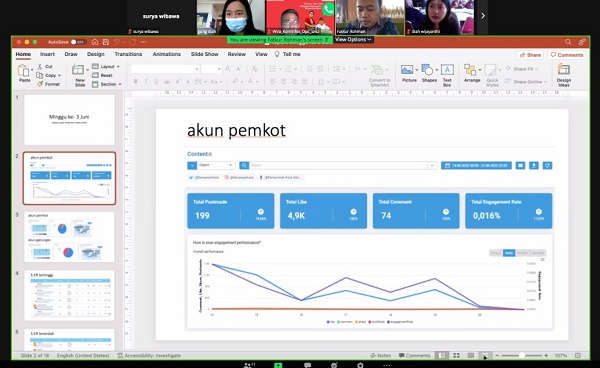The height and width of the screenshot is (368, 600).
Task: Toggle Italic formatting
Action: [146, 81]
